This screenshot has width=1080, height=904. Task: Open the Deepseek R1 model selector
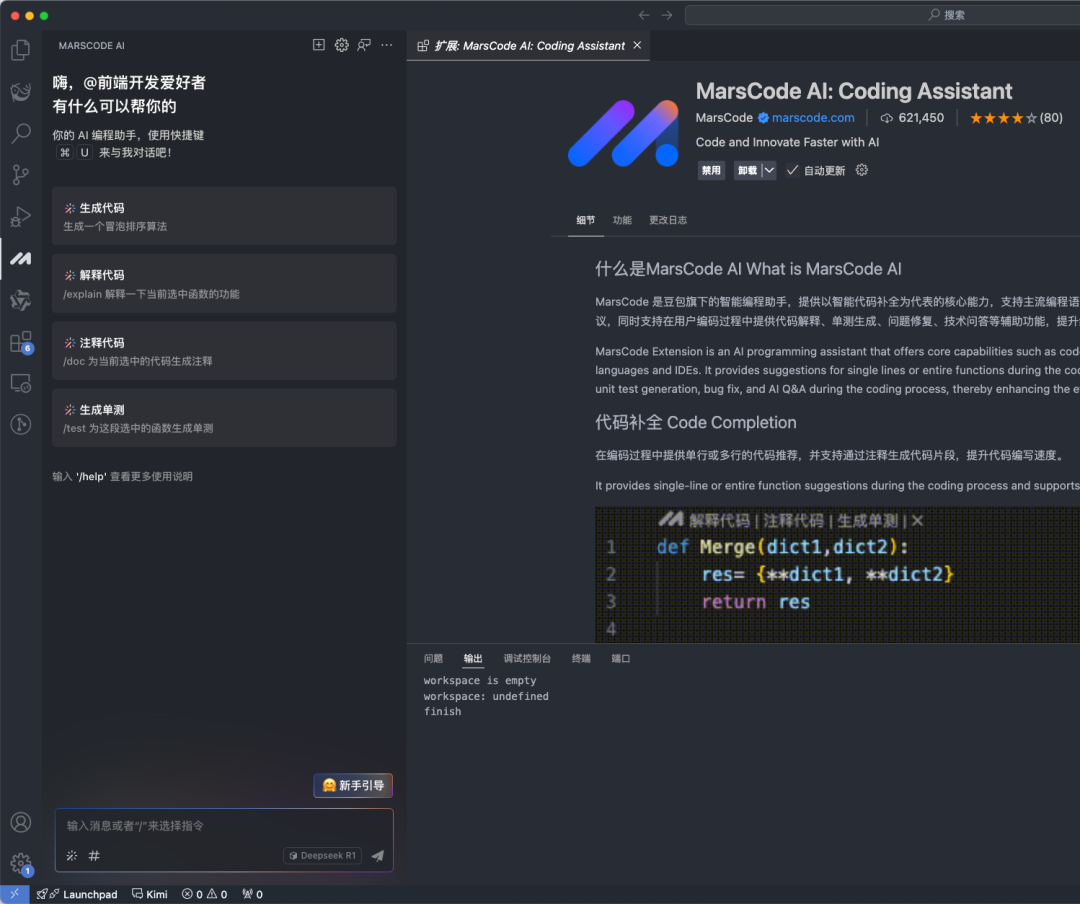pyautogui.click(x=322, y=856)
